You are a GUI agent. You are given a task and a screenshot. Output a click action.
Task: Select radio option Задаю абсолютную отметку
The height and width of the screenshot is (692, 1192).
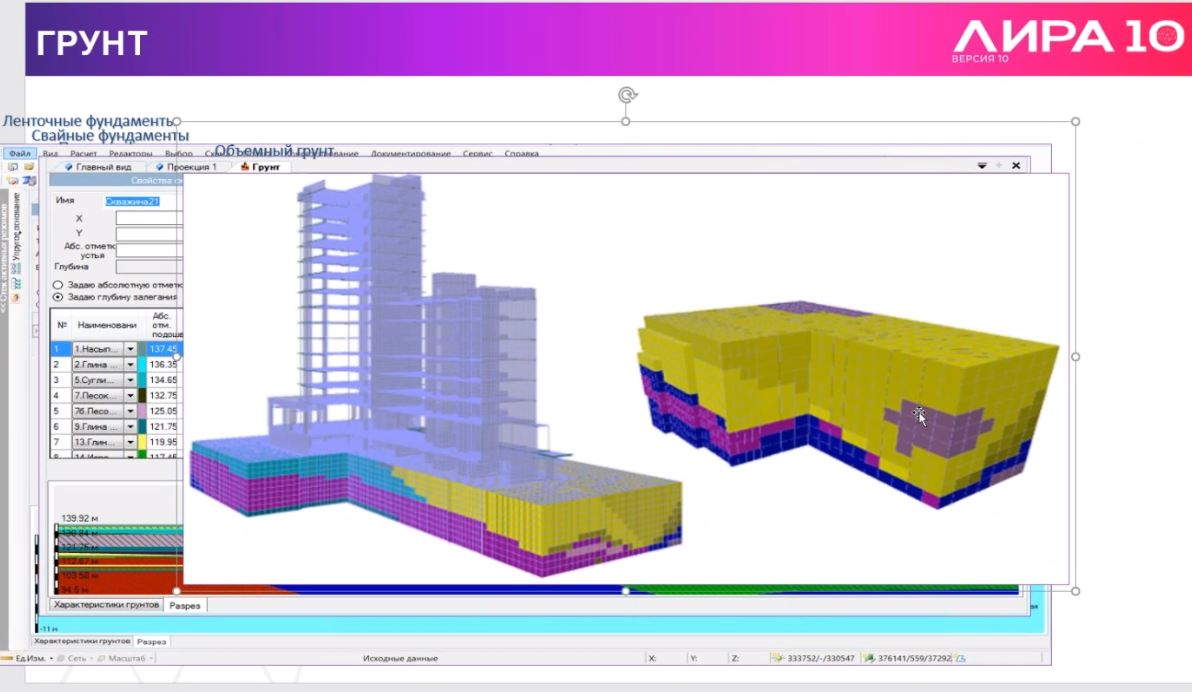pyautogui.click(x=58, y=285)
